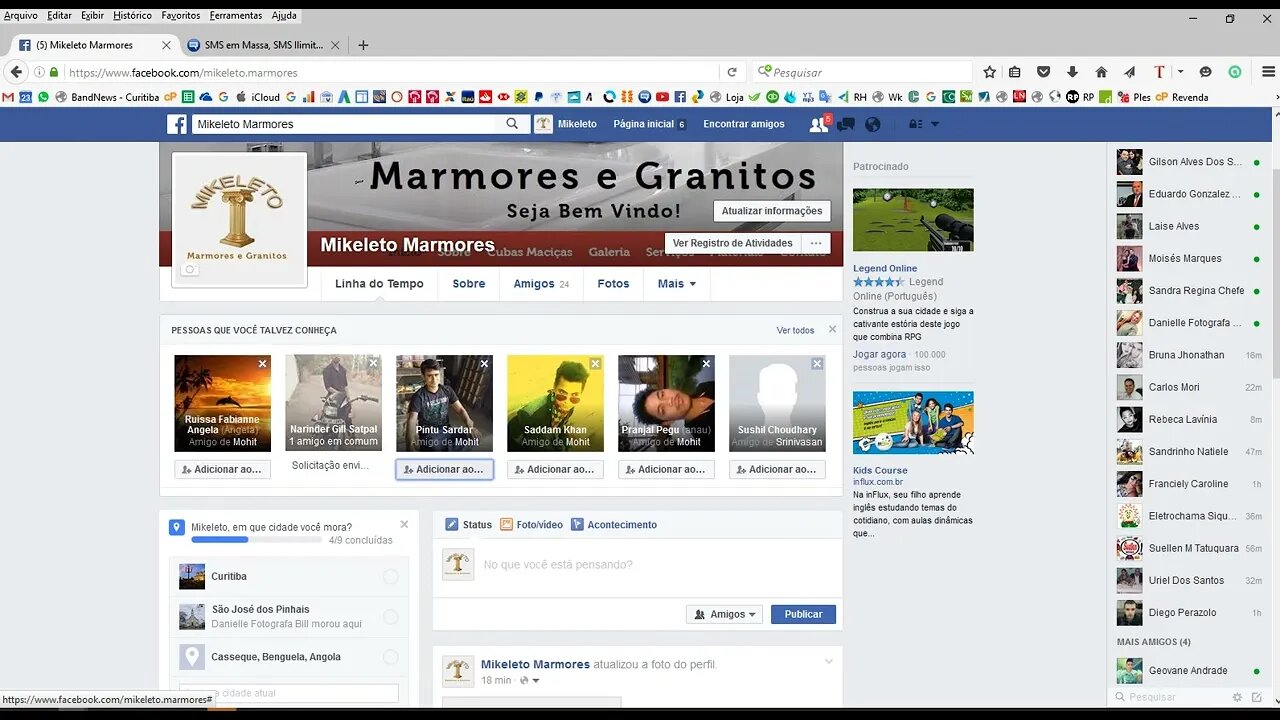The height and width of the screenshot is (720, 1280).
Task: Click the Ver todos link
Action: click(x=795, y=330)
